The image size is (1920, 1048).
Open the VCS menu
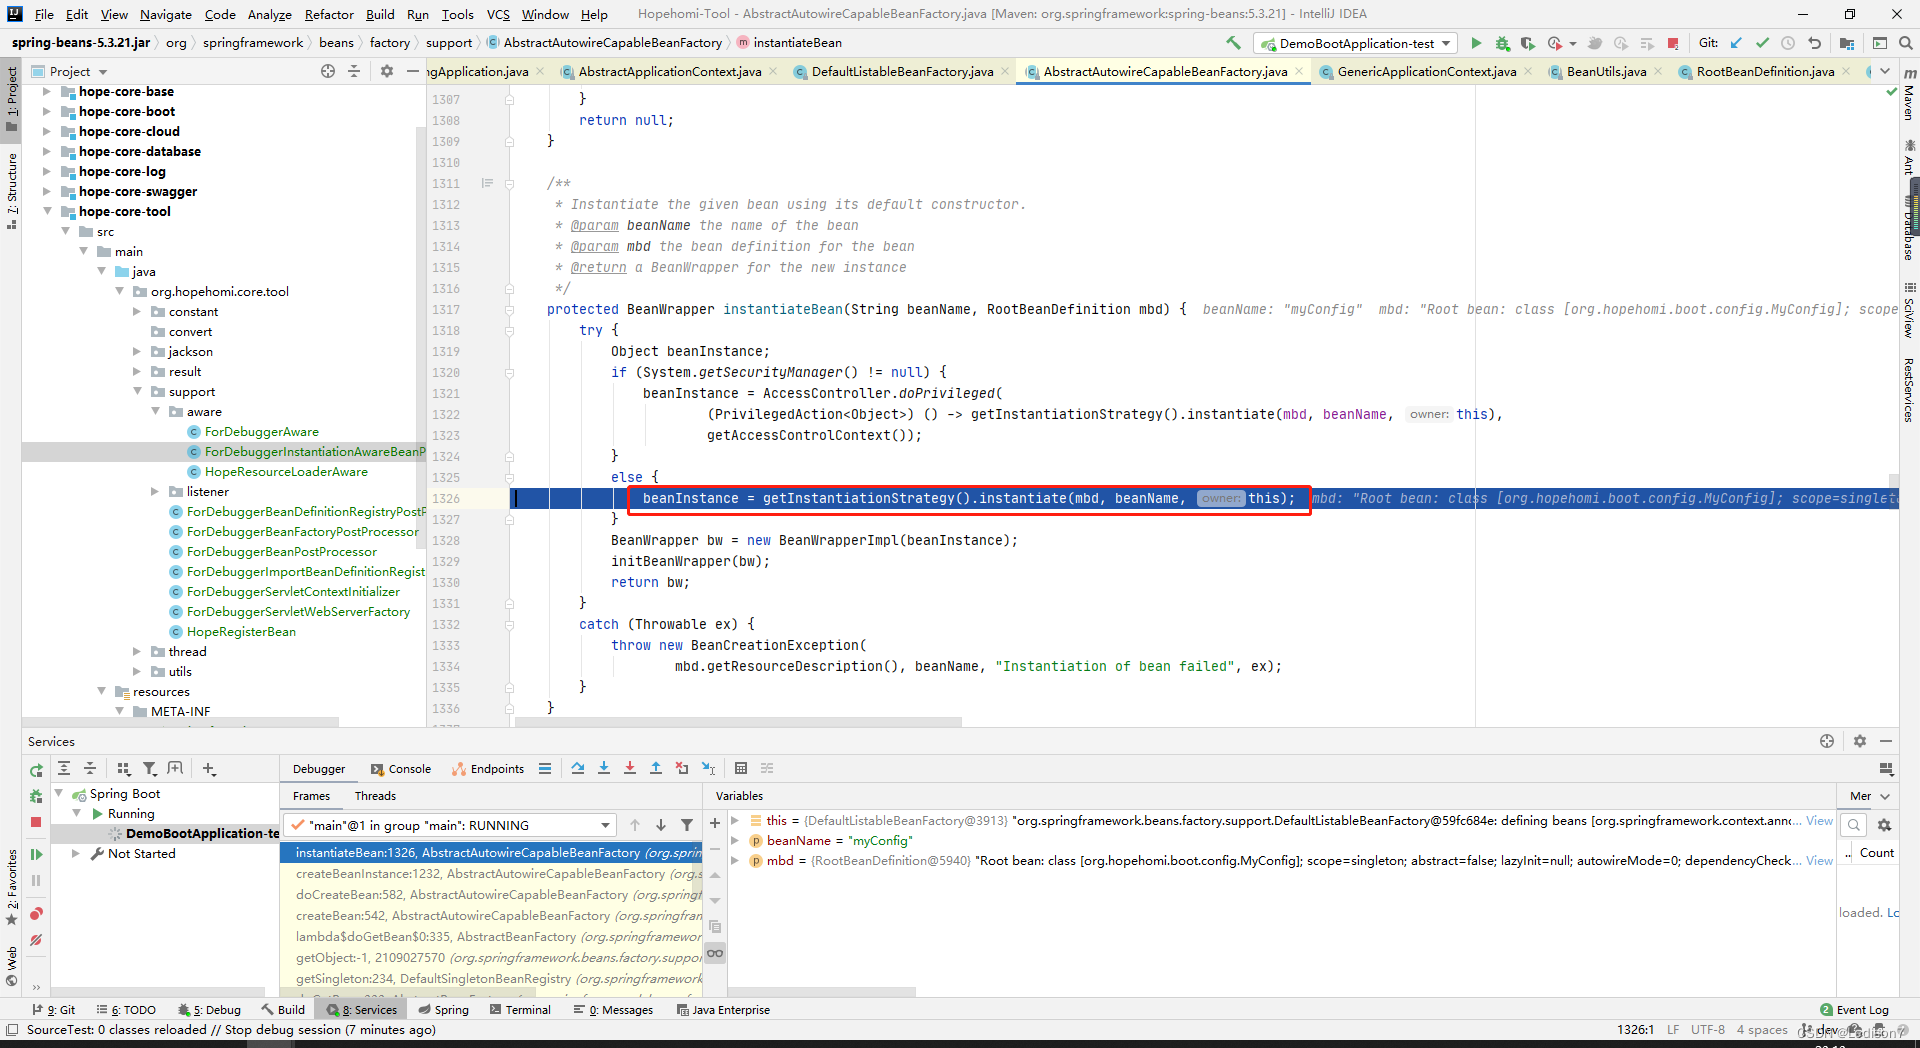tap(498, 14)
